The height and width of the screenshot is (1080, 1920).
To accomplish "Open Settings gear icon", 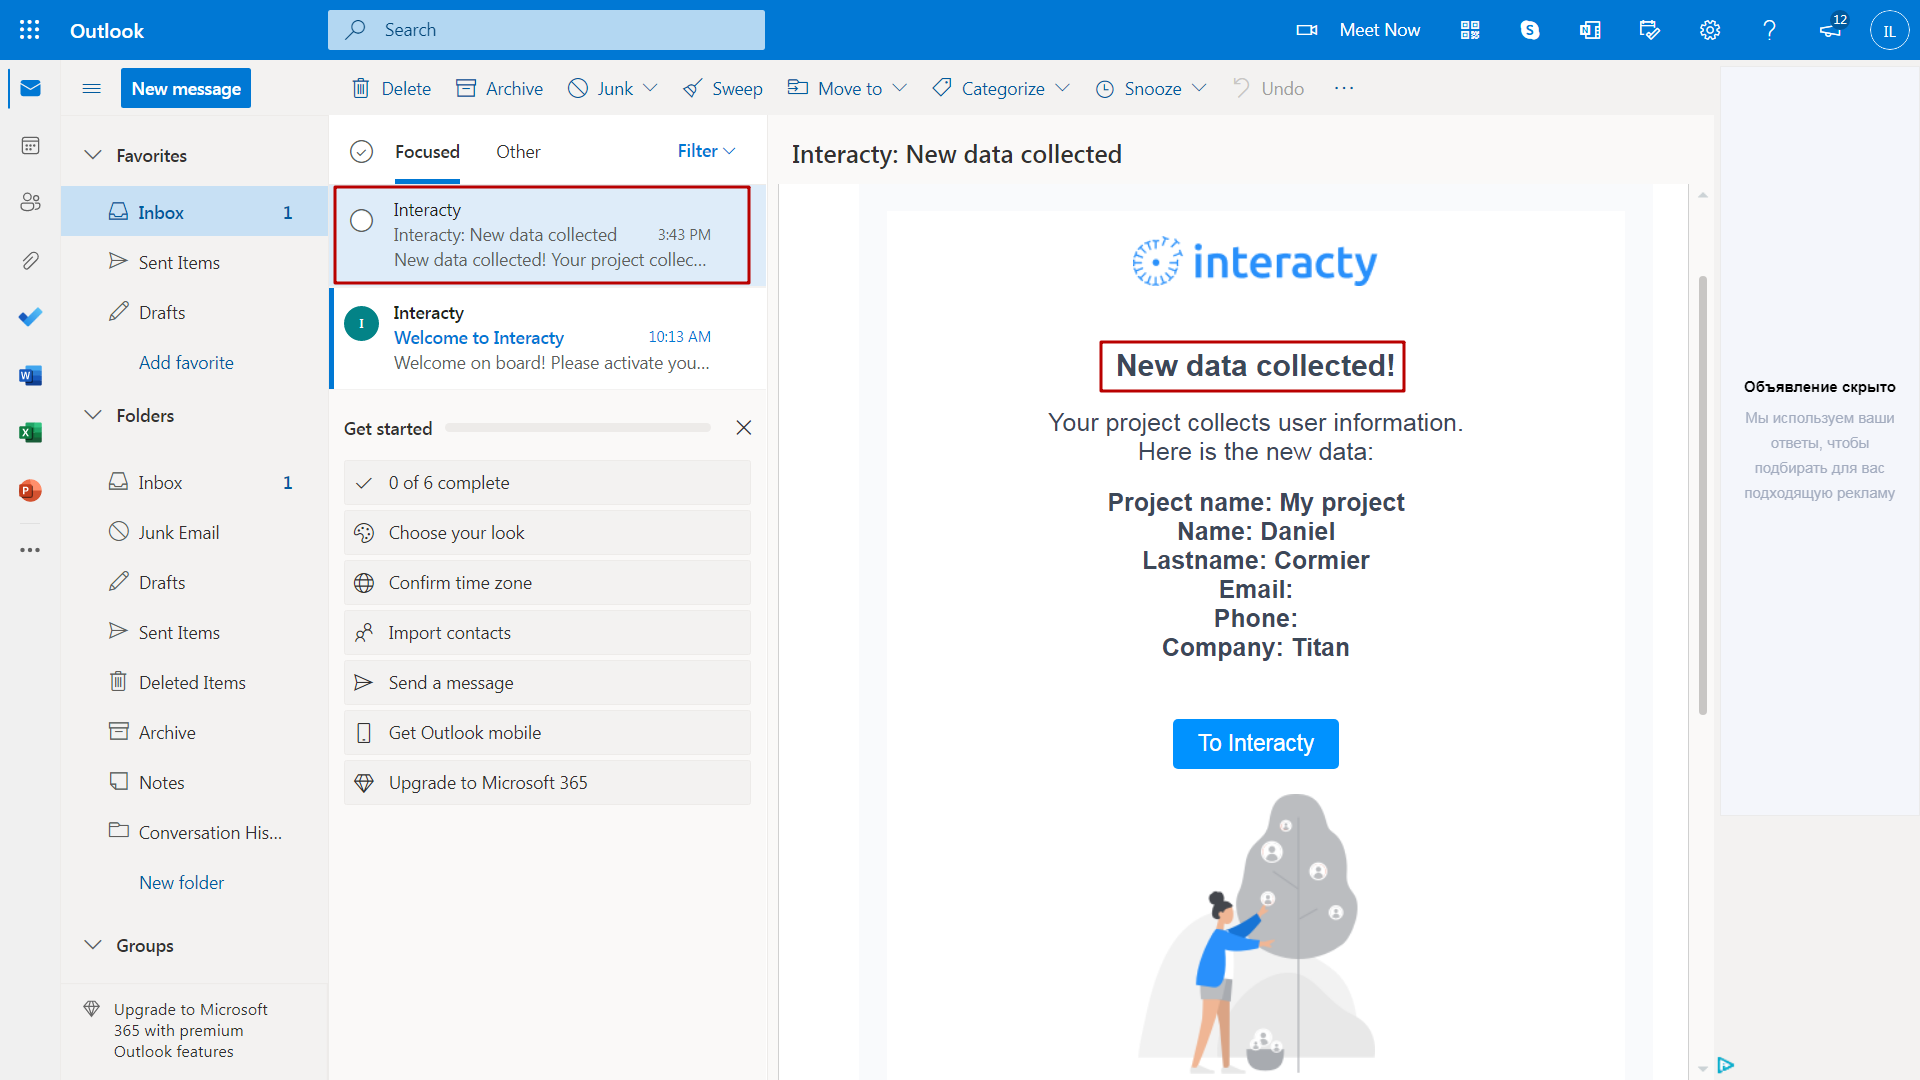I will (x=1710, y=30).
